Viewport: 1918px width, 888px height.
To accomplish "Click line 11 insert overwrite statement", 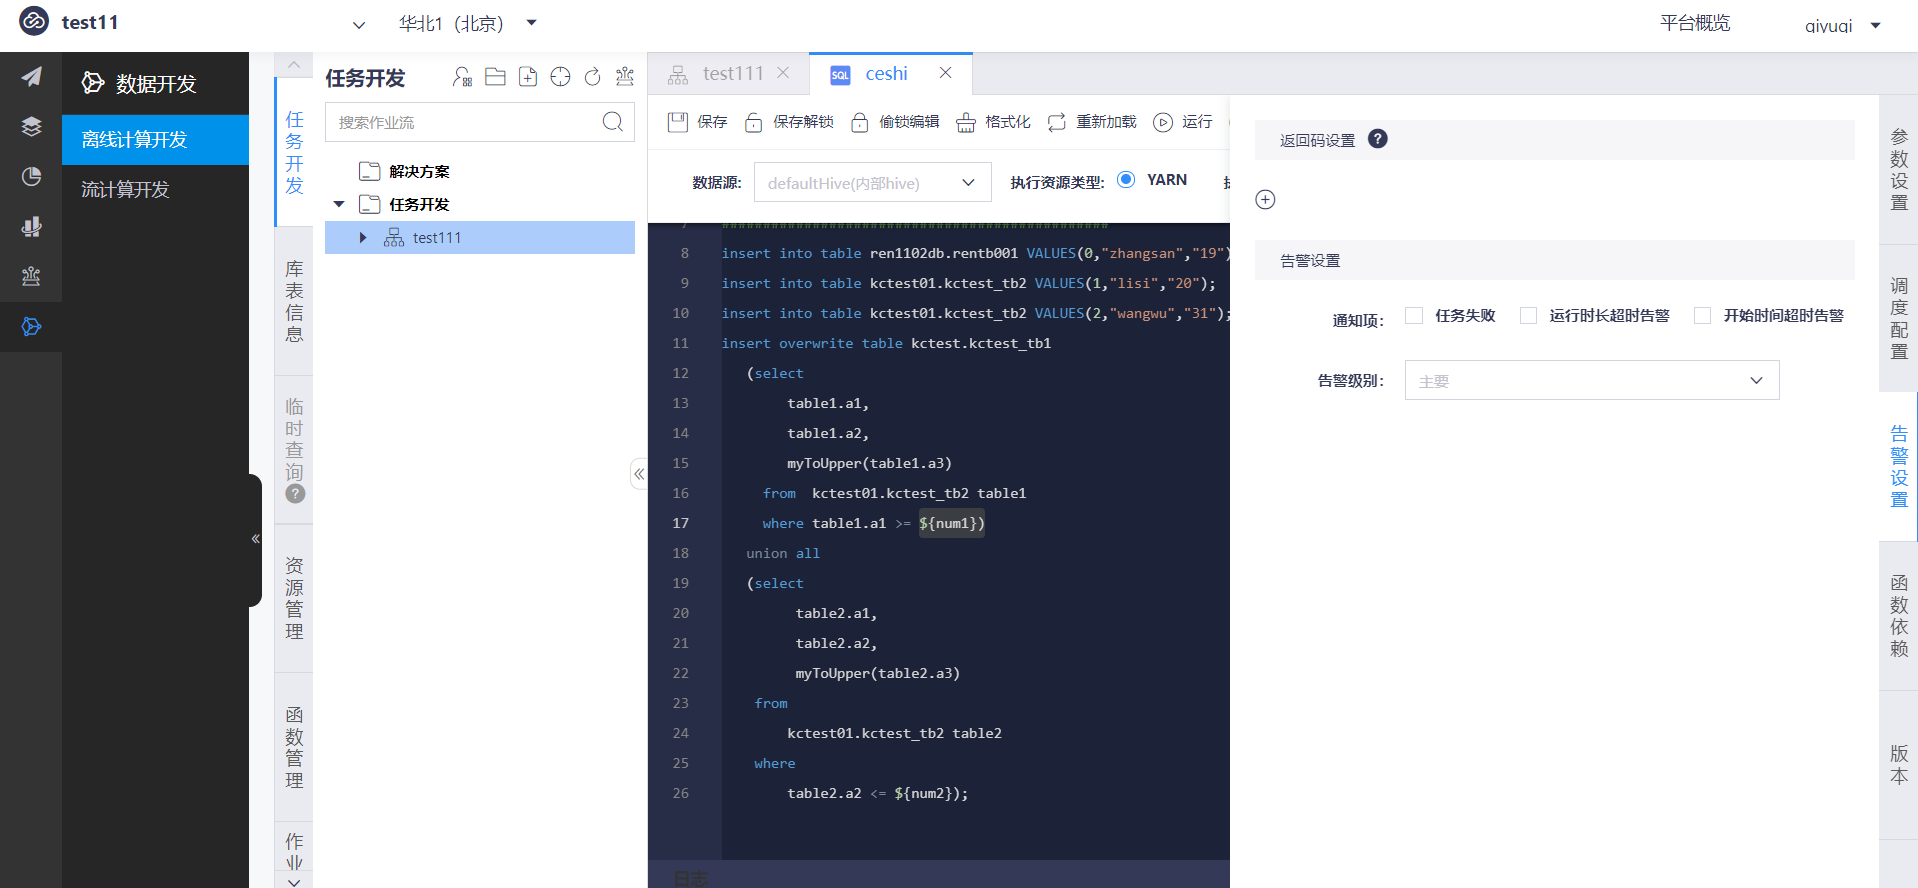I will click(x=886, y=343).
